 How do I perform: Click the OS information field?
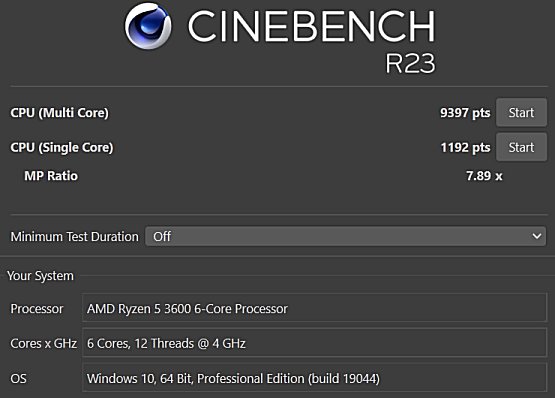(314, 378)
